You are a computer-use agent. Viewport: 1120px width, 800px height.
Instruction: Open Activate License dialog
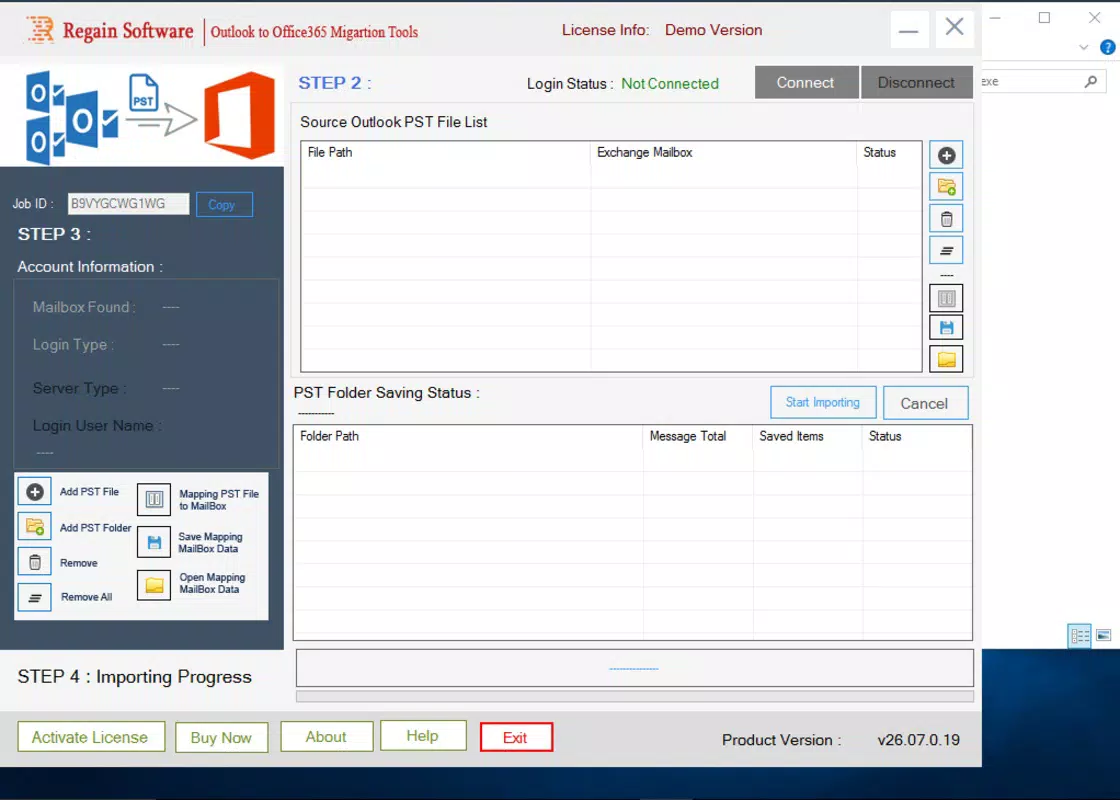[x=91, y=737]
